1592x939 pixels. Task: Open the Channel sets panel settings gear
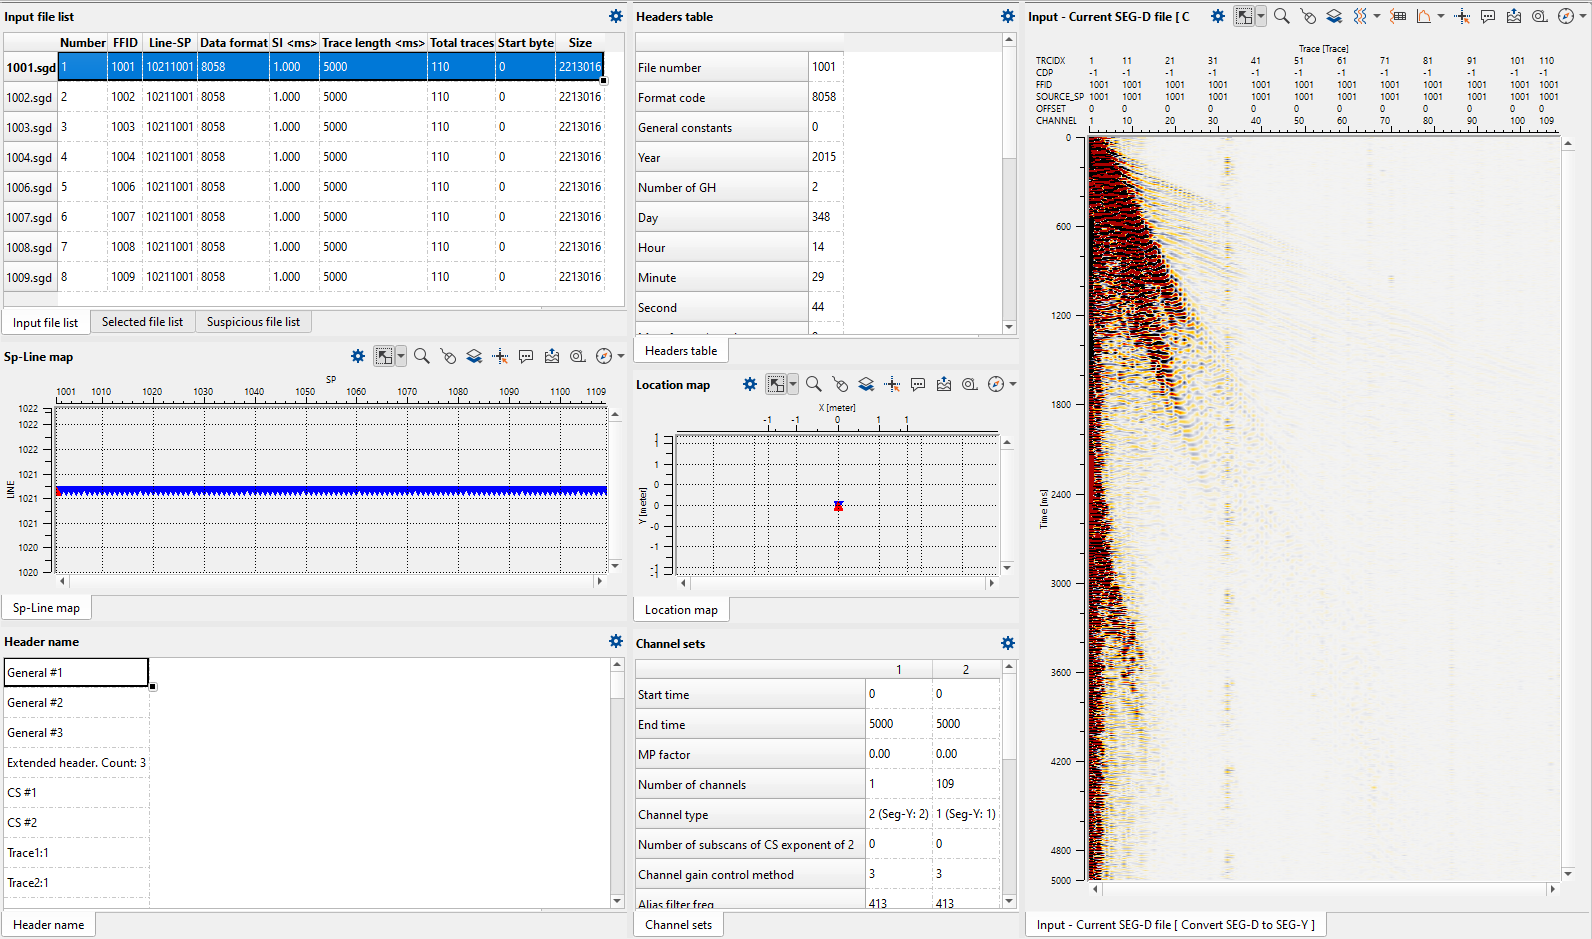point(1008,643)
